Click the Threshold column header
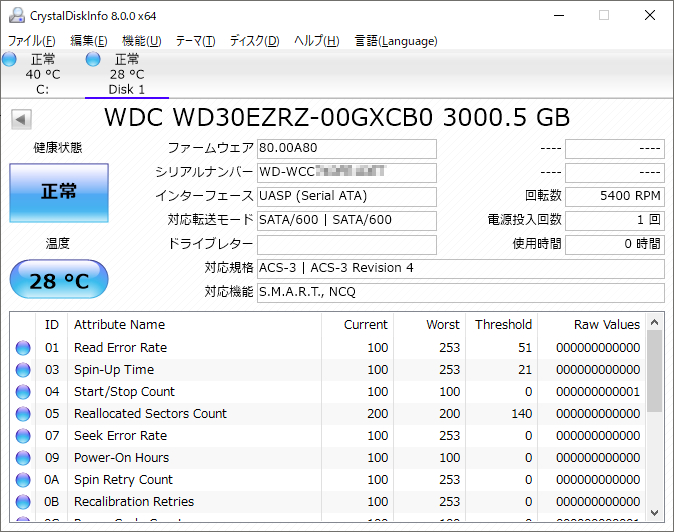This screenshot has width=674, height=532. [502, 325]
